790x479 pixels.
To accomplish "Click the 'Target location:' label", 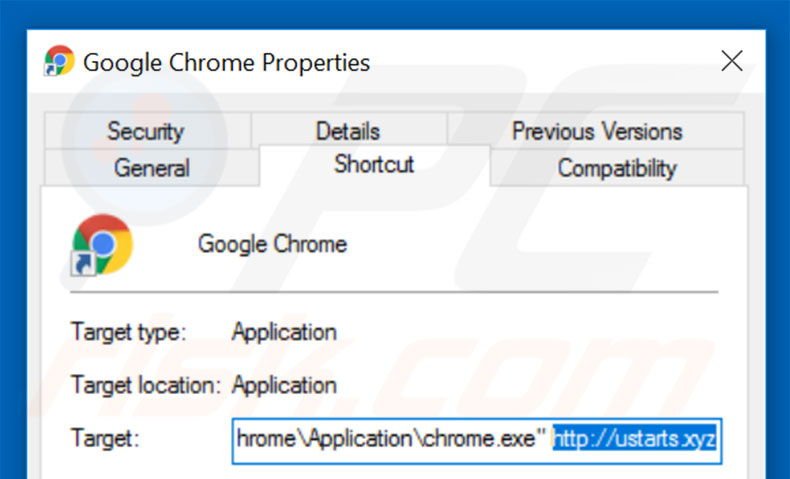I will [146, 385].
